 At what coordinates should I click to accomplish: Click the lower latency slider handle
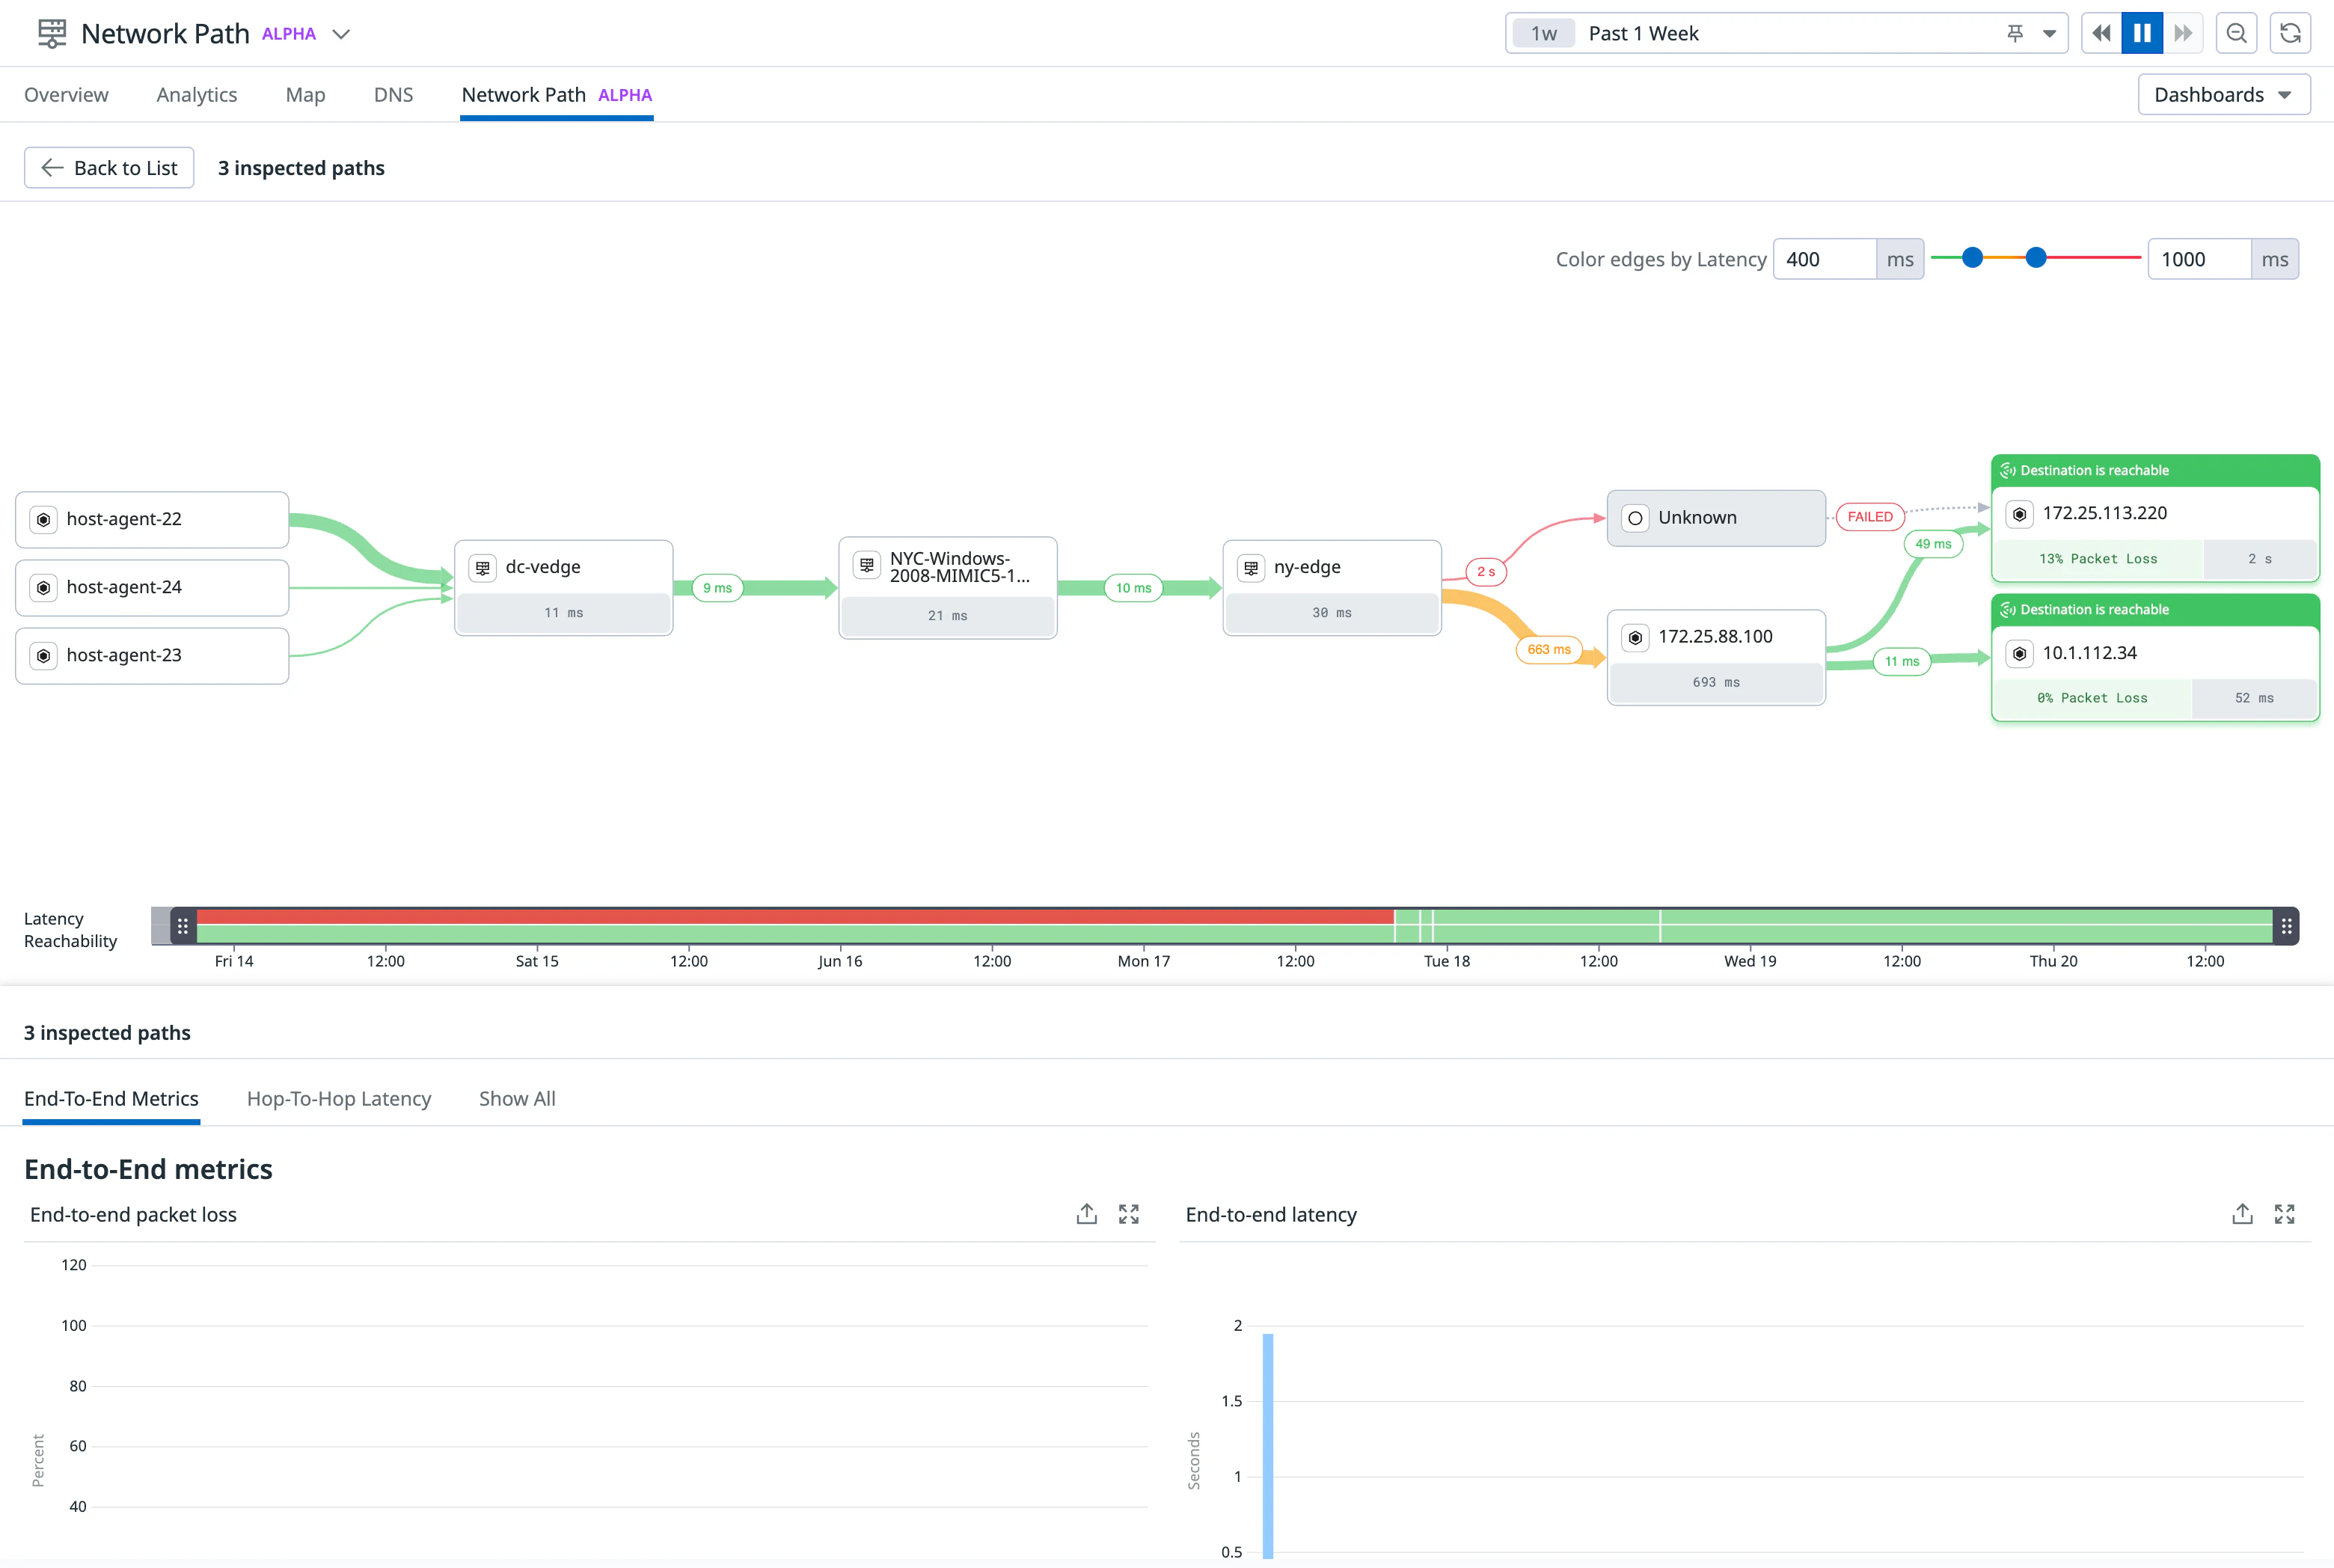click(x=1972, y=258)
